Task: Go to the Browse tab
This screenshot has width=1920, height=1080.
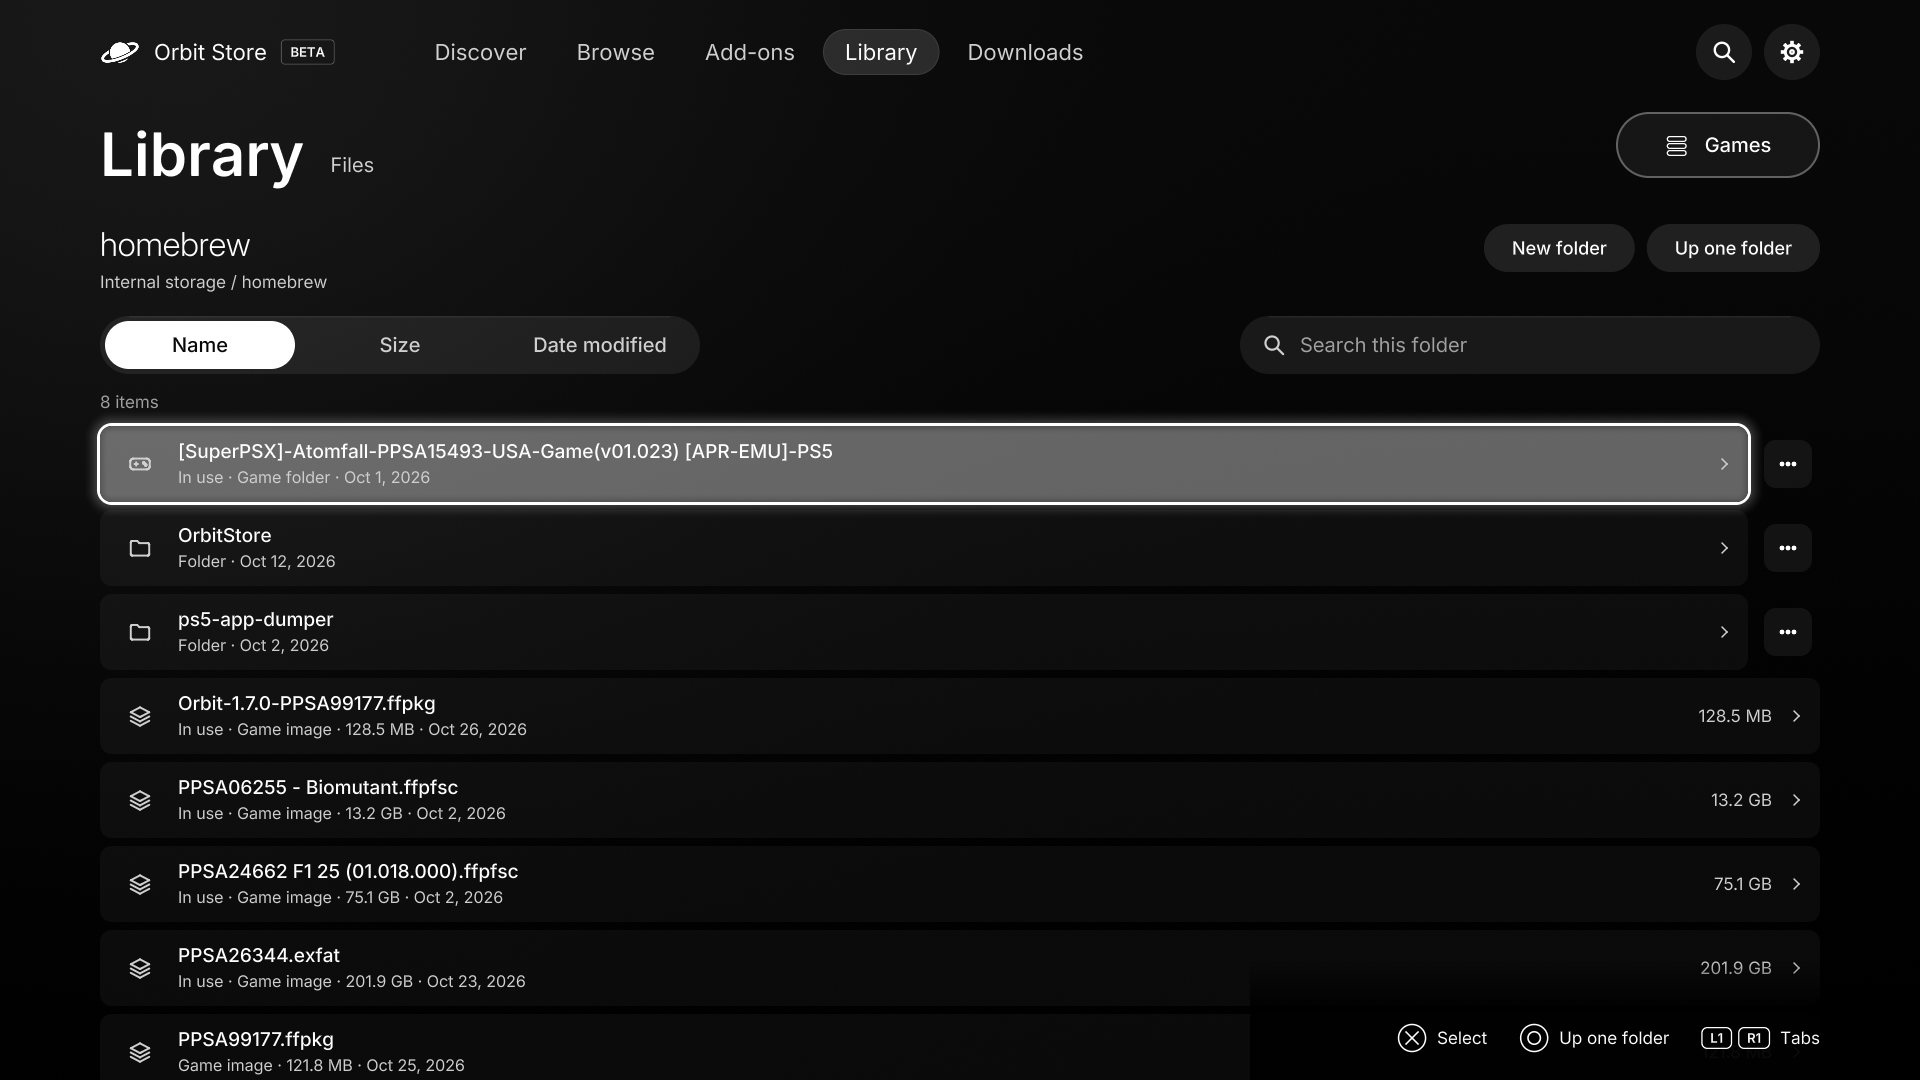Action: [x=615, y=52]
